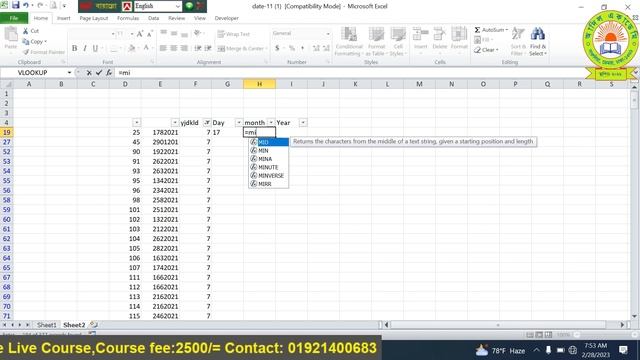Open Format as Table gallery
The image size is (640, 360).
376,41
